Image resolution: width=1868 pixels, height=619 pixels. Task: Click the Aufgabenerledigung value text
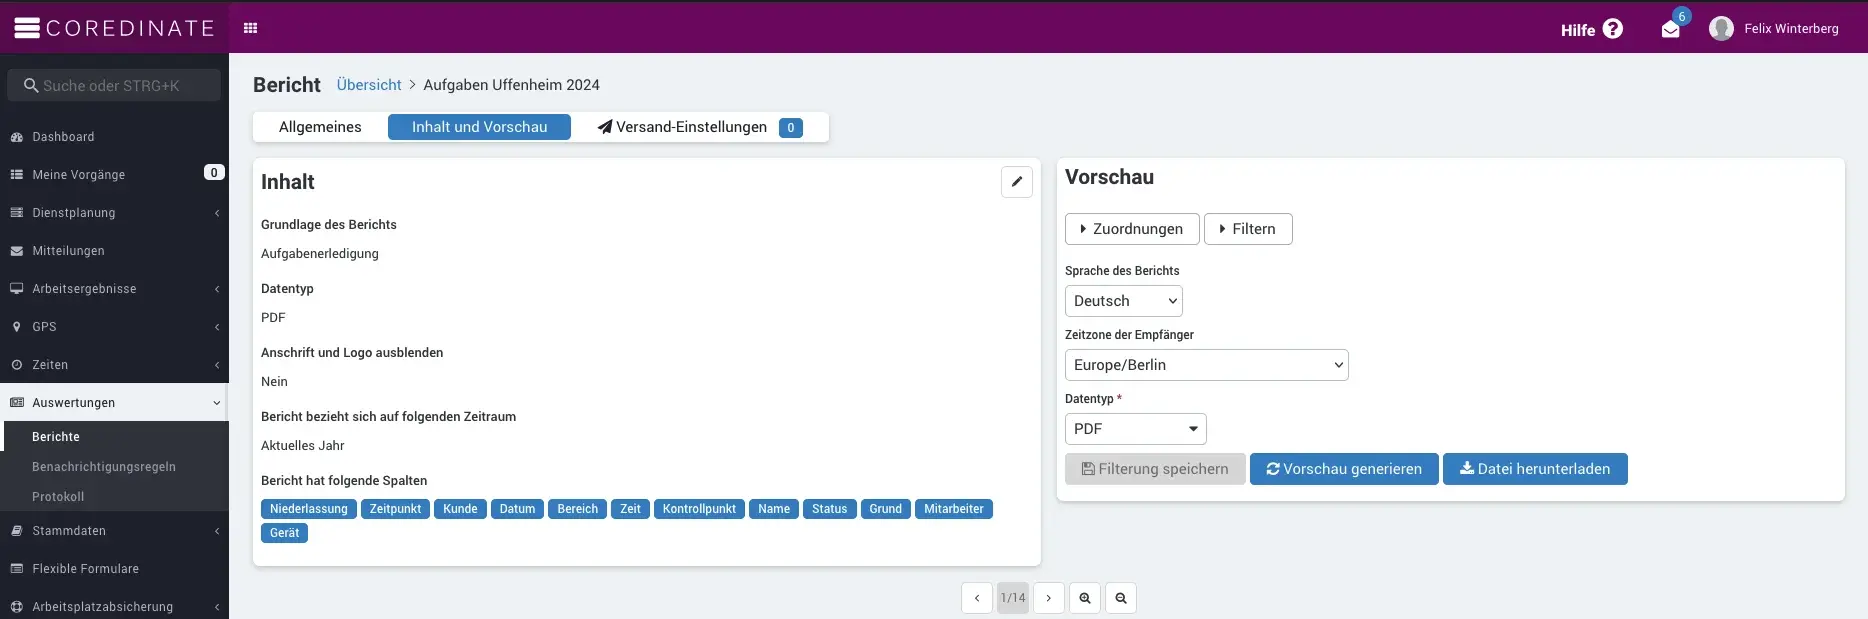pyautogui.click(x=320, y=254)
